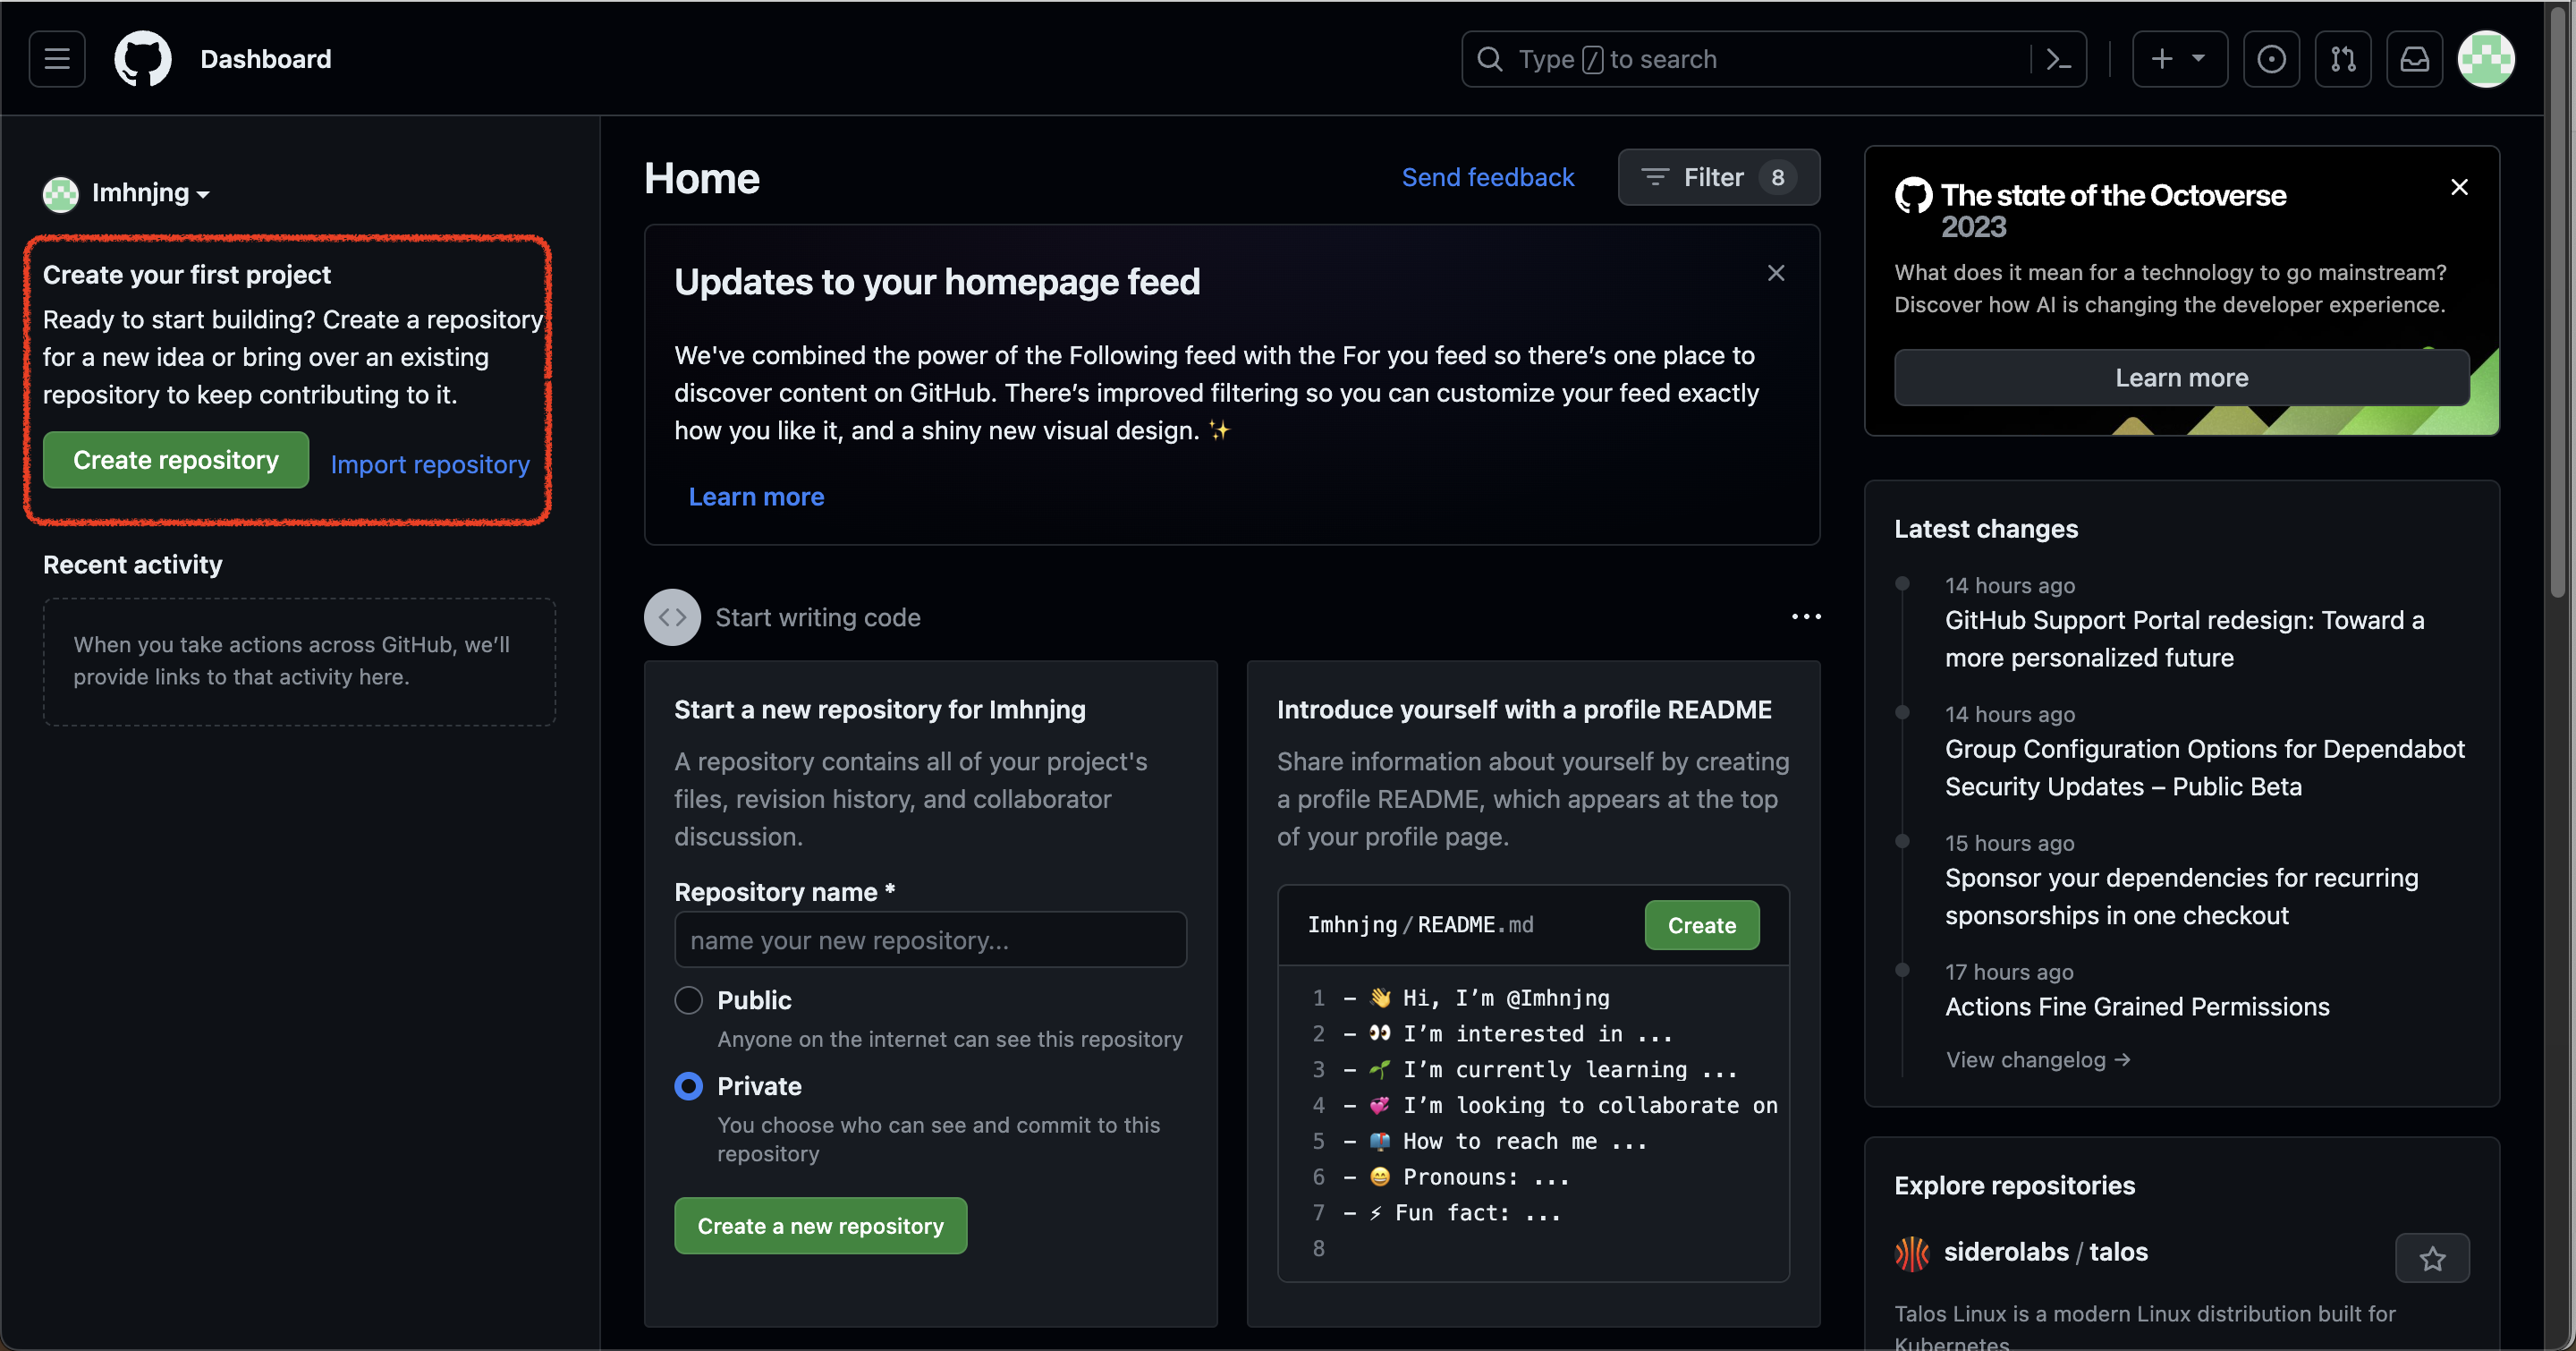Select the Private visibility radio button

point(689,1086)
